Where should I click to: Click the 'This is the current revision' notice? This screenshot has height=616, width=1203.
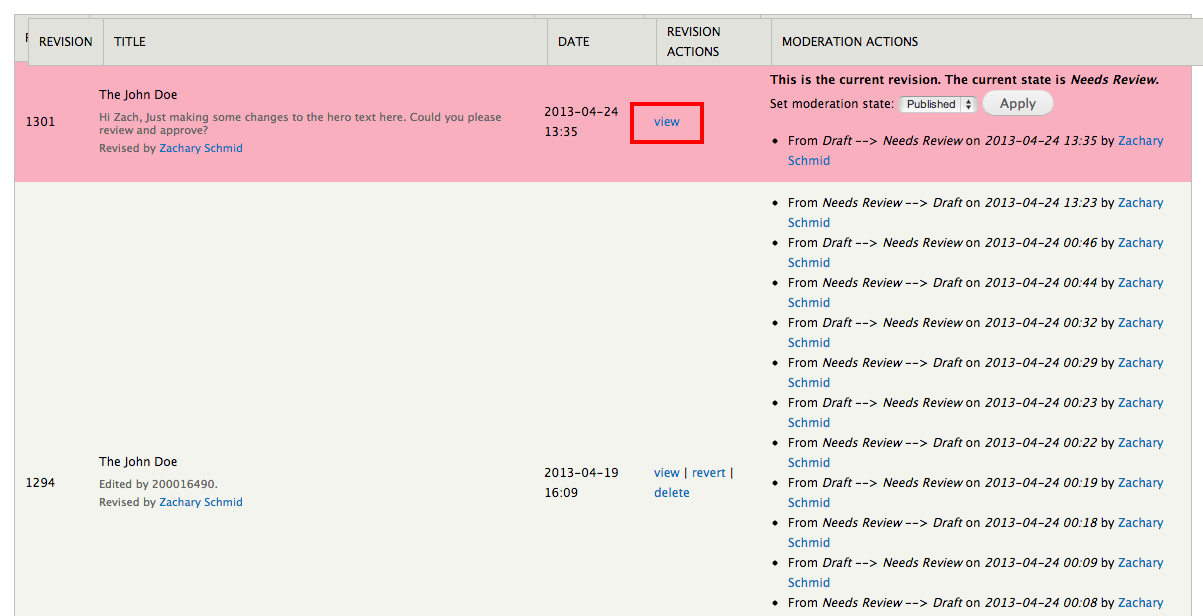point(964,80)
